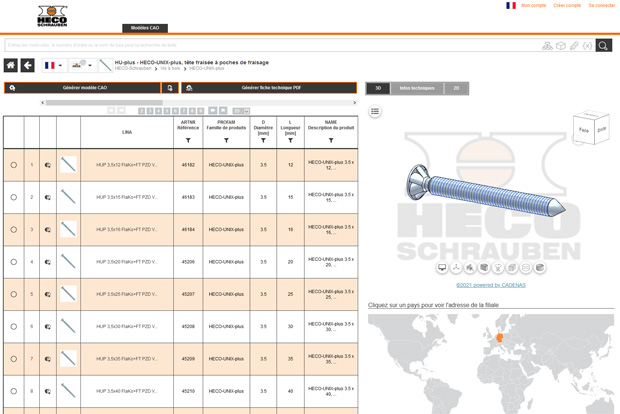Click the transparent cube icon under the 3D viewer
The width and height of the screenshot is (620, 414).
(512, 268)
